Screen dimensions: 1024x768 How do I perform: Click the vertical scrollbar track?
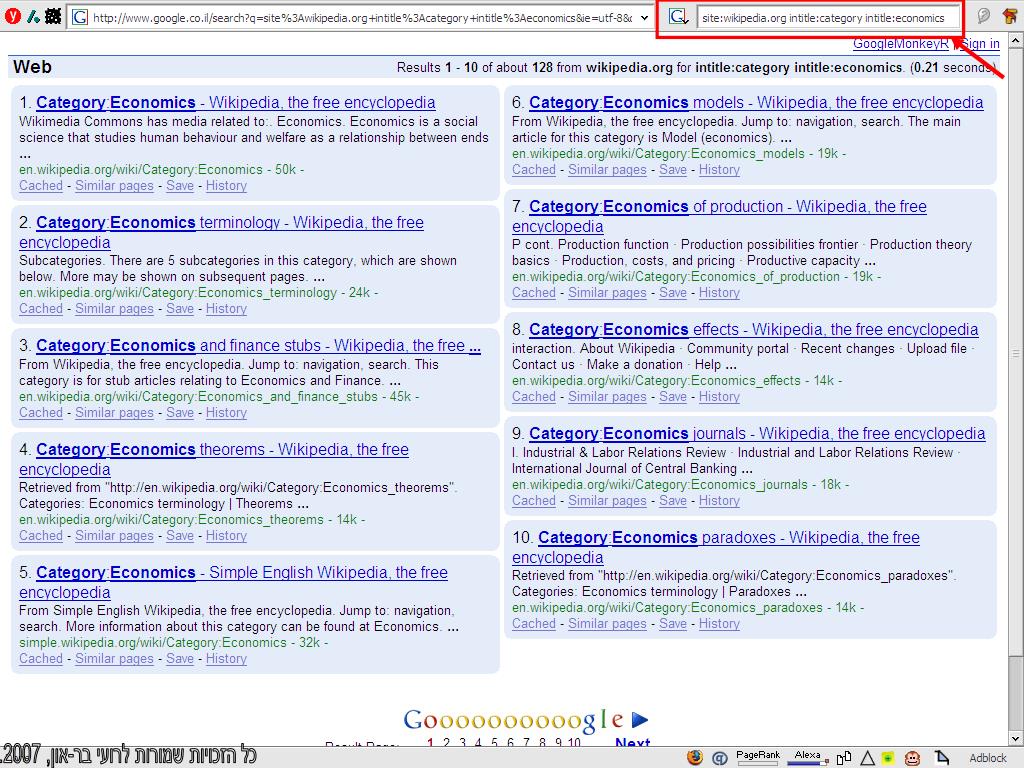[x=1016, y=389]
